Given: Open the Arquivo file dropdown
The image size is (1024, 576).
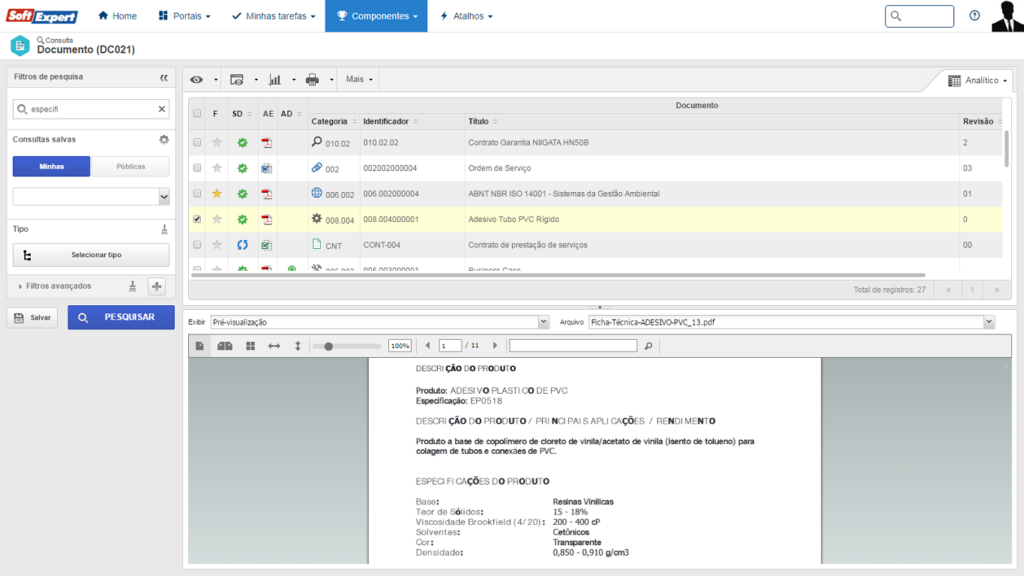Looking at the screenshot, I should pyautogui.click(x=989, y=322).
